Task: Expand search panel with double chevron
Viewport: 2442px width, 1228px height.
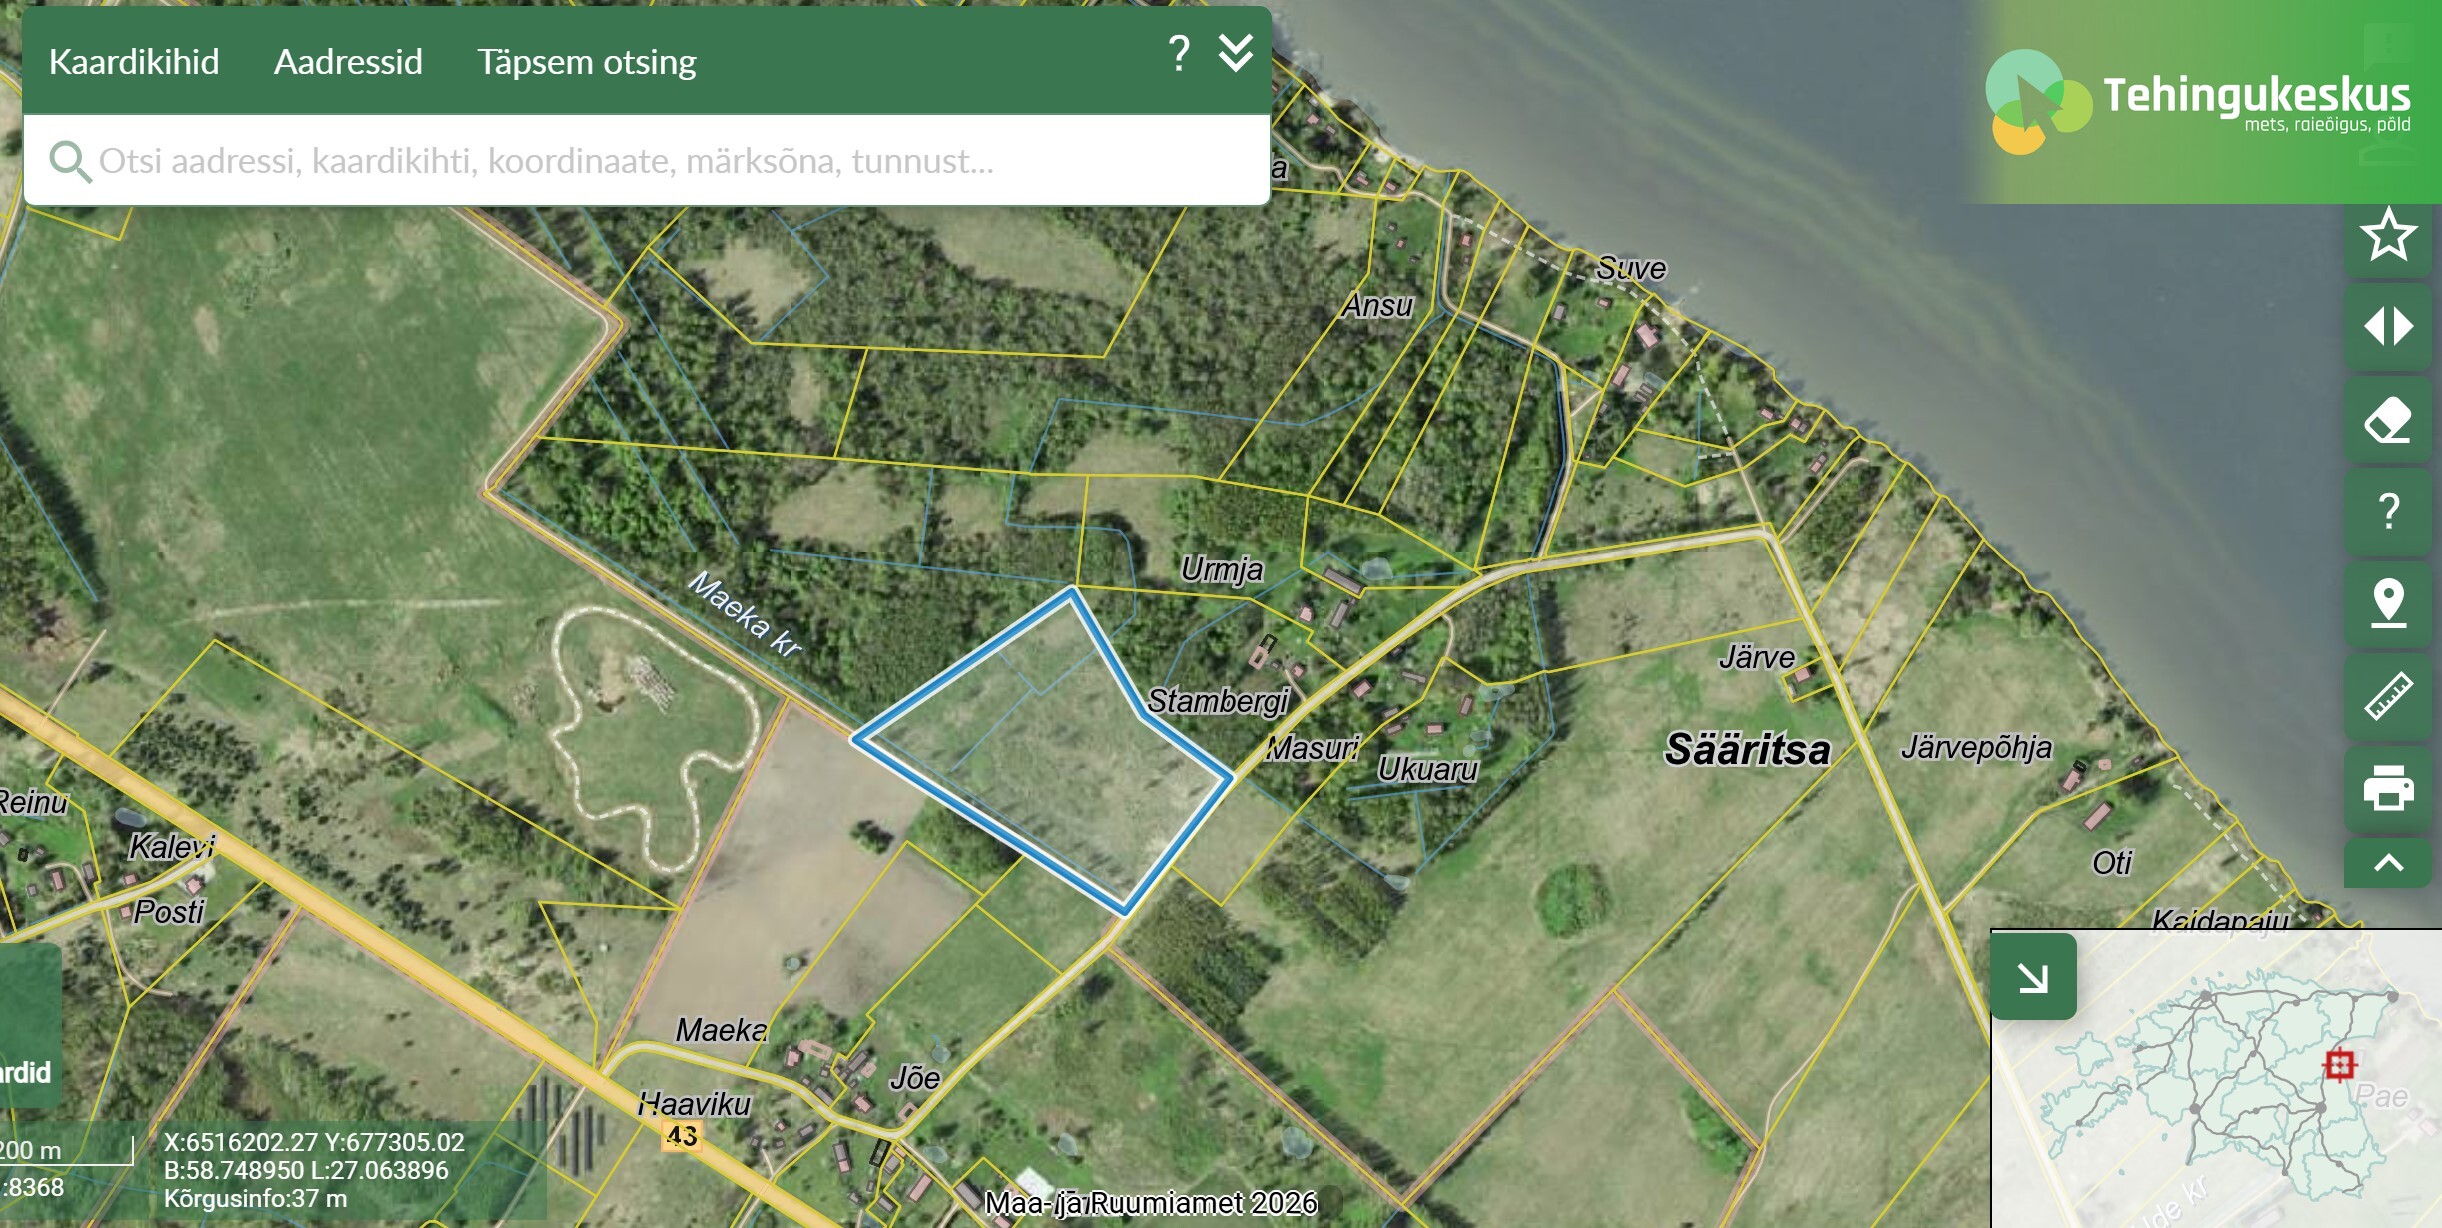Action: point(1236,53)
